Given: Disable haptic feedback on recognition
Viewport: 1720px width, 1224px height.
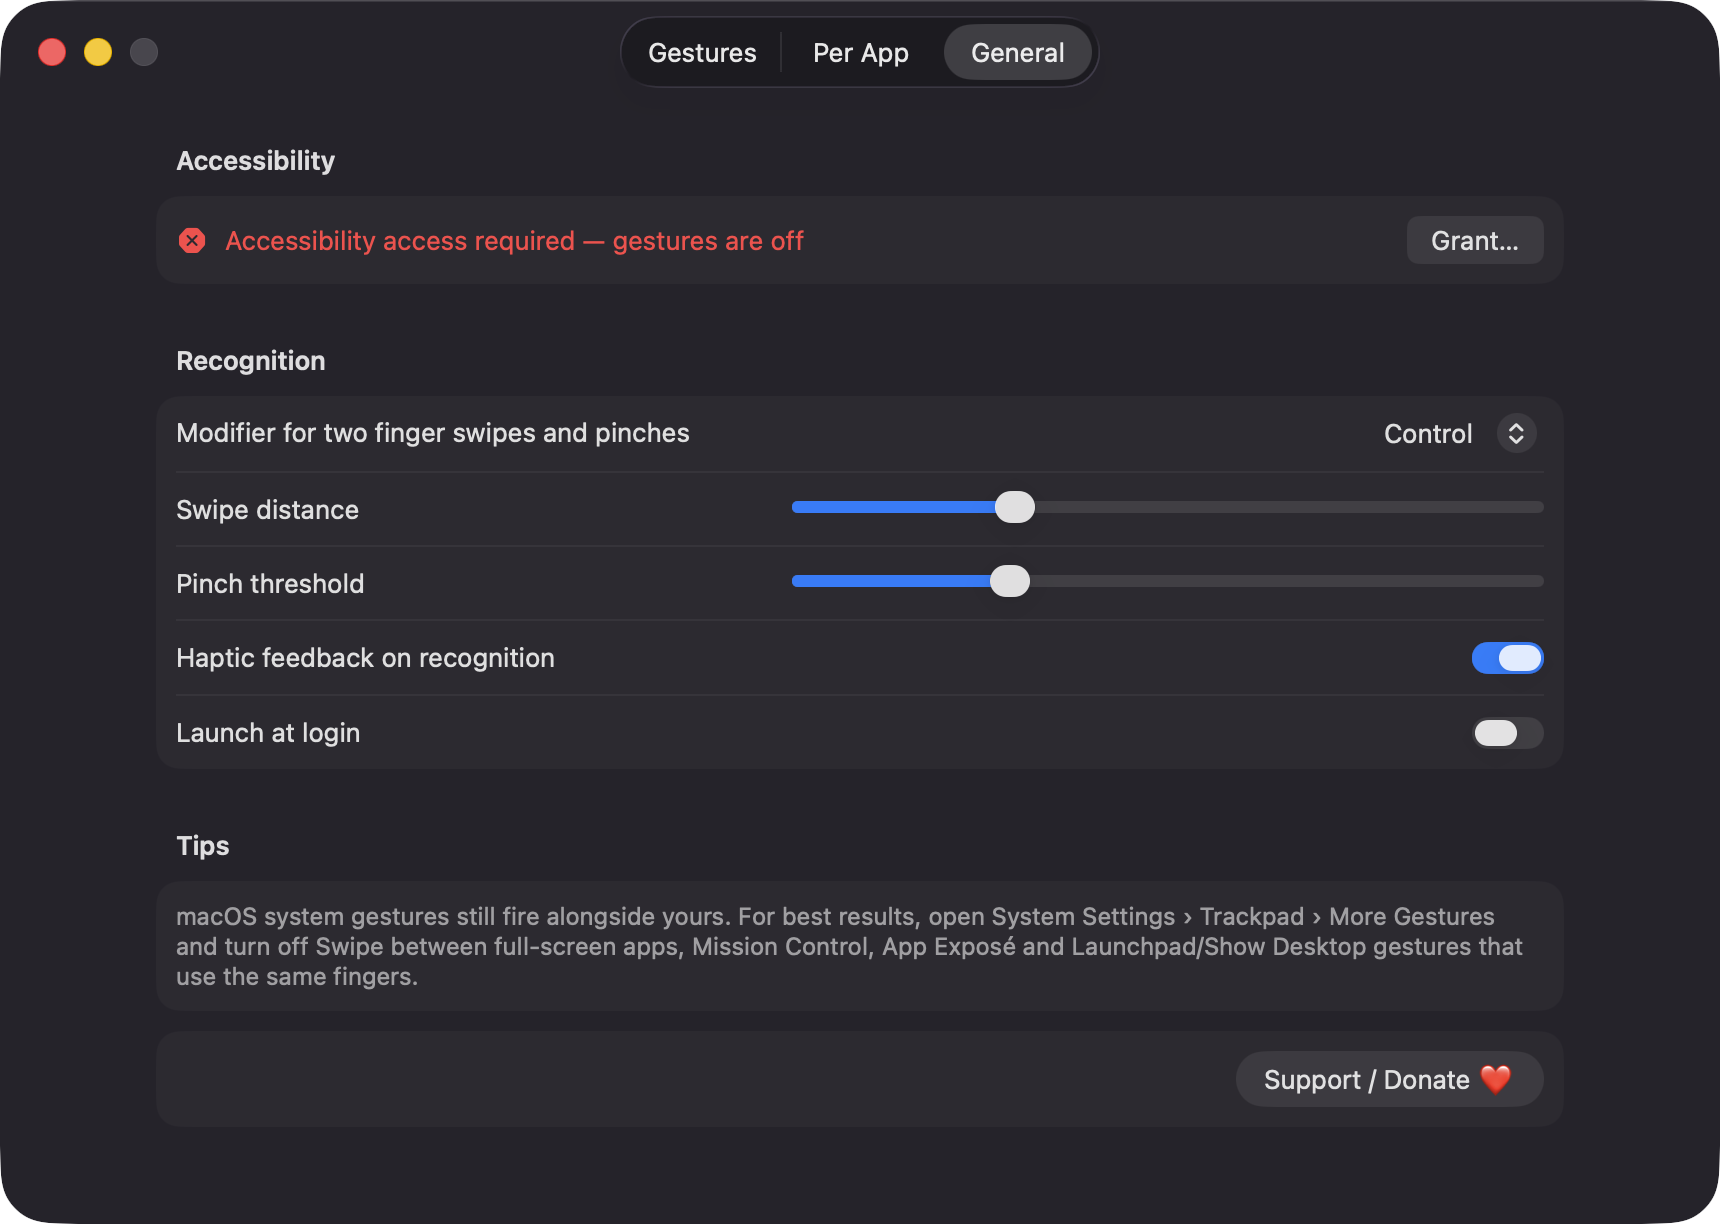Looking at the screenshot, I should point(1507,658).
